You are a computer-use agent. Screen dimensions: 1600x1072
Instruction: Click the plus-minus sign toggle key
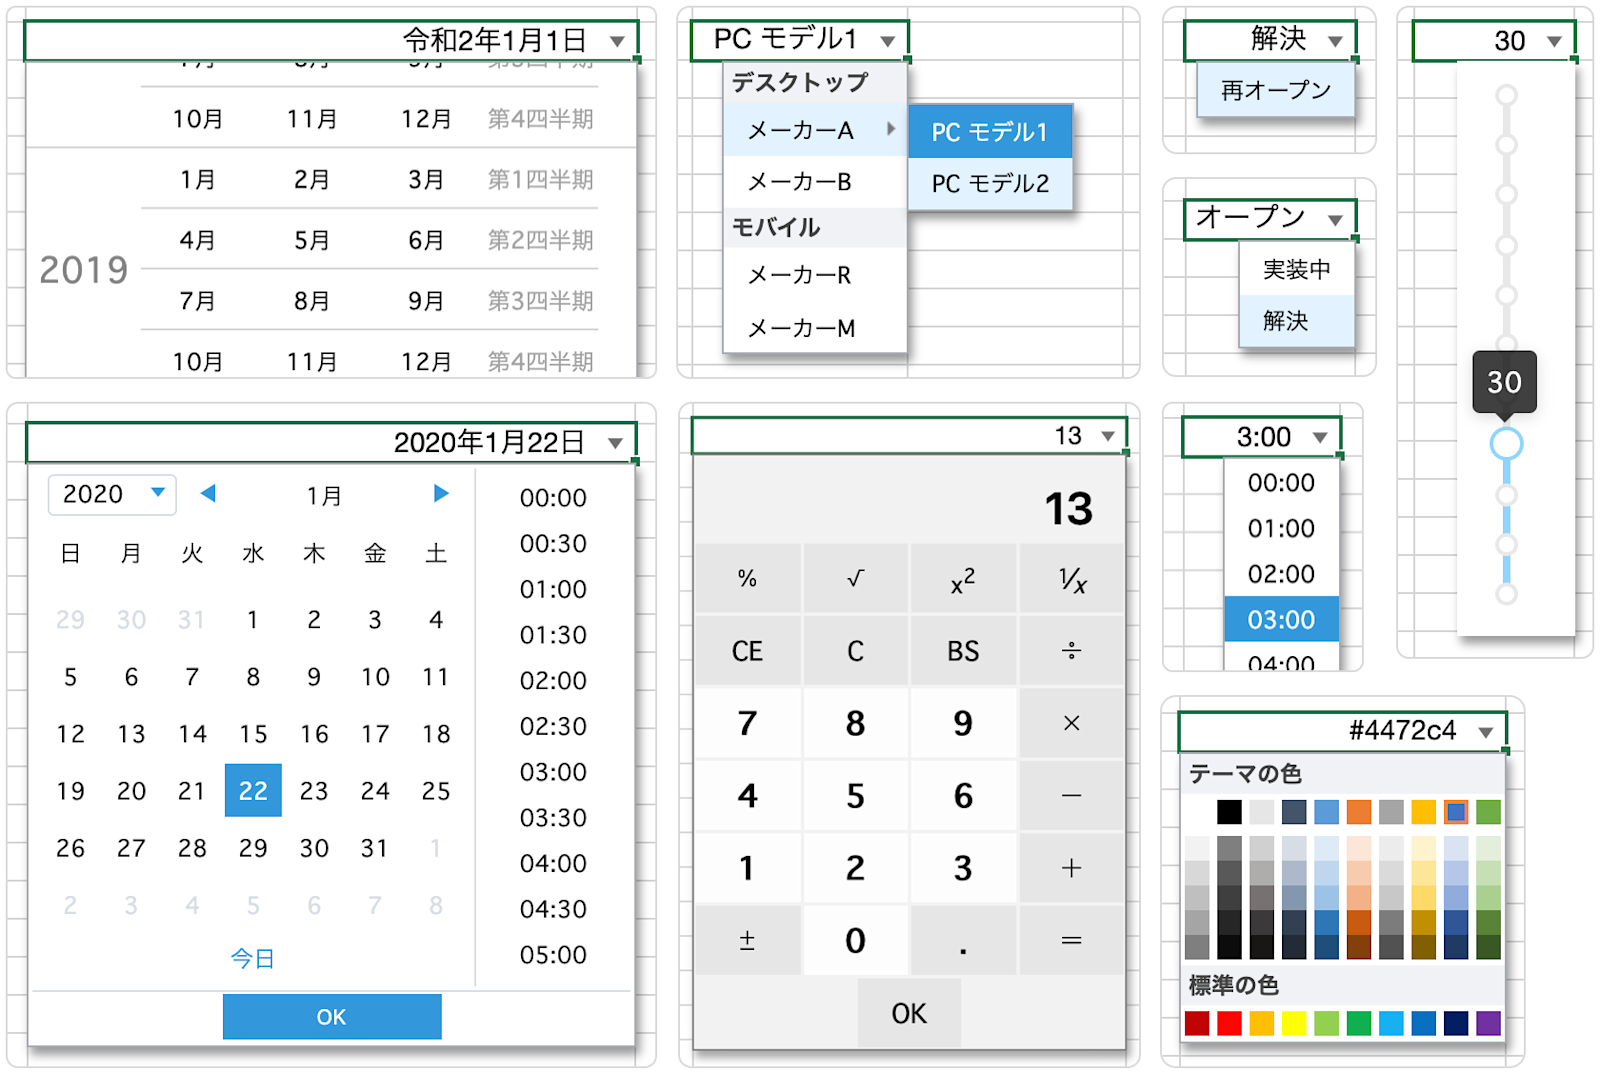tap(747, 940)
